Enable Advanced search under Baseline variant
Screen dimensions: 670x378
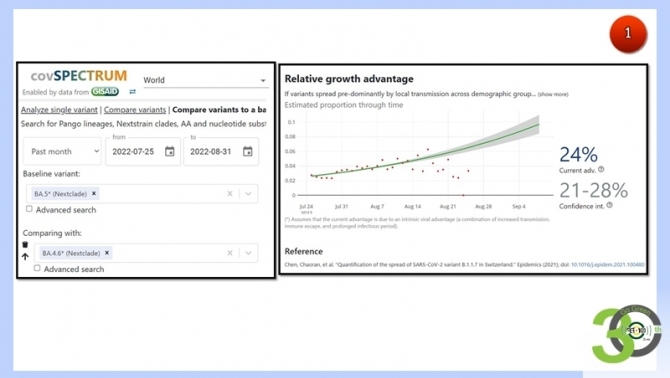[x=29, y=209]
